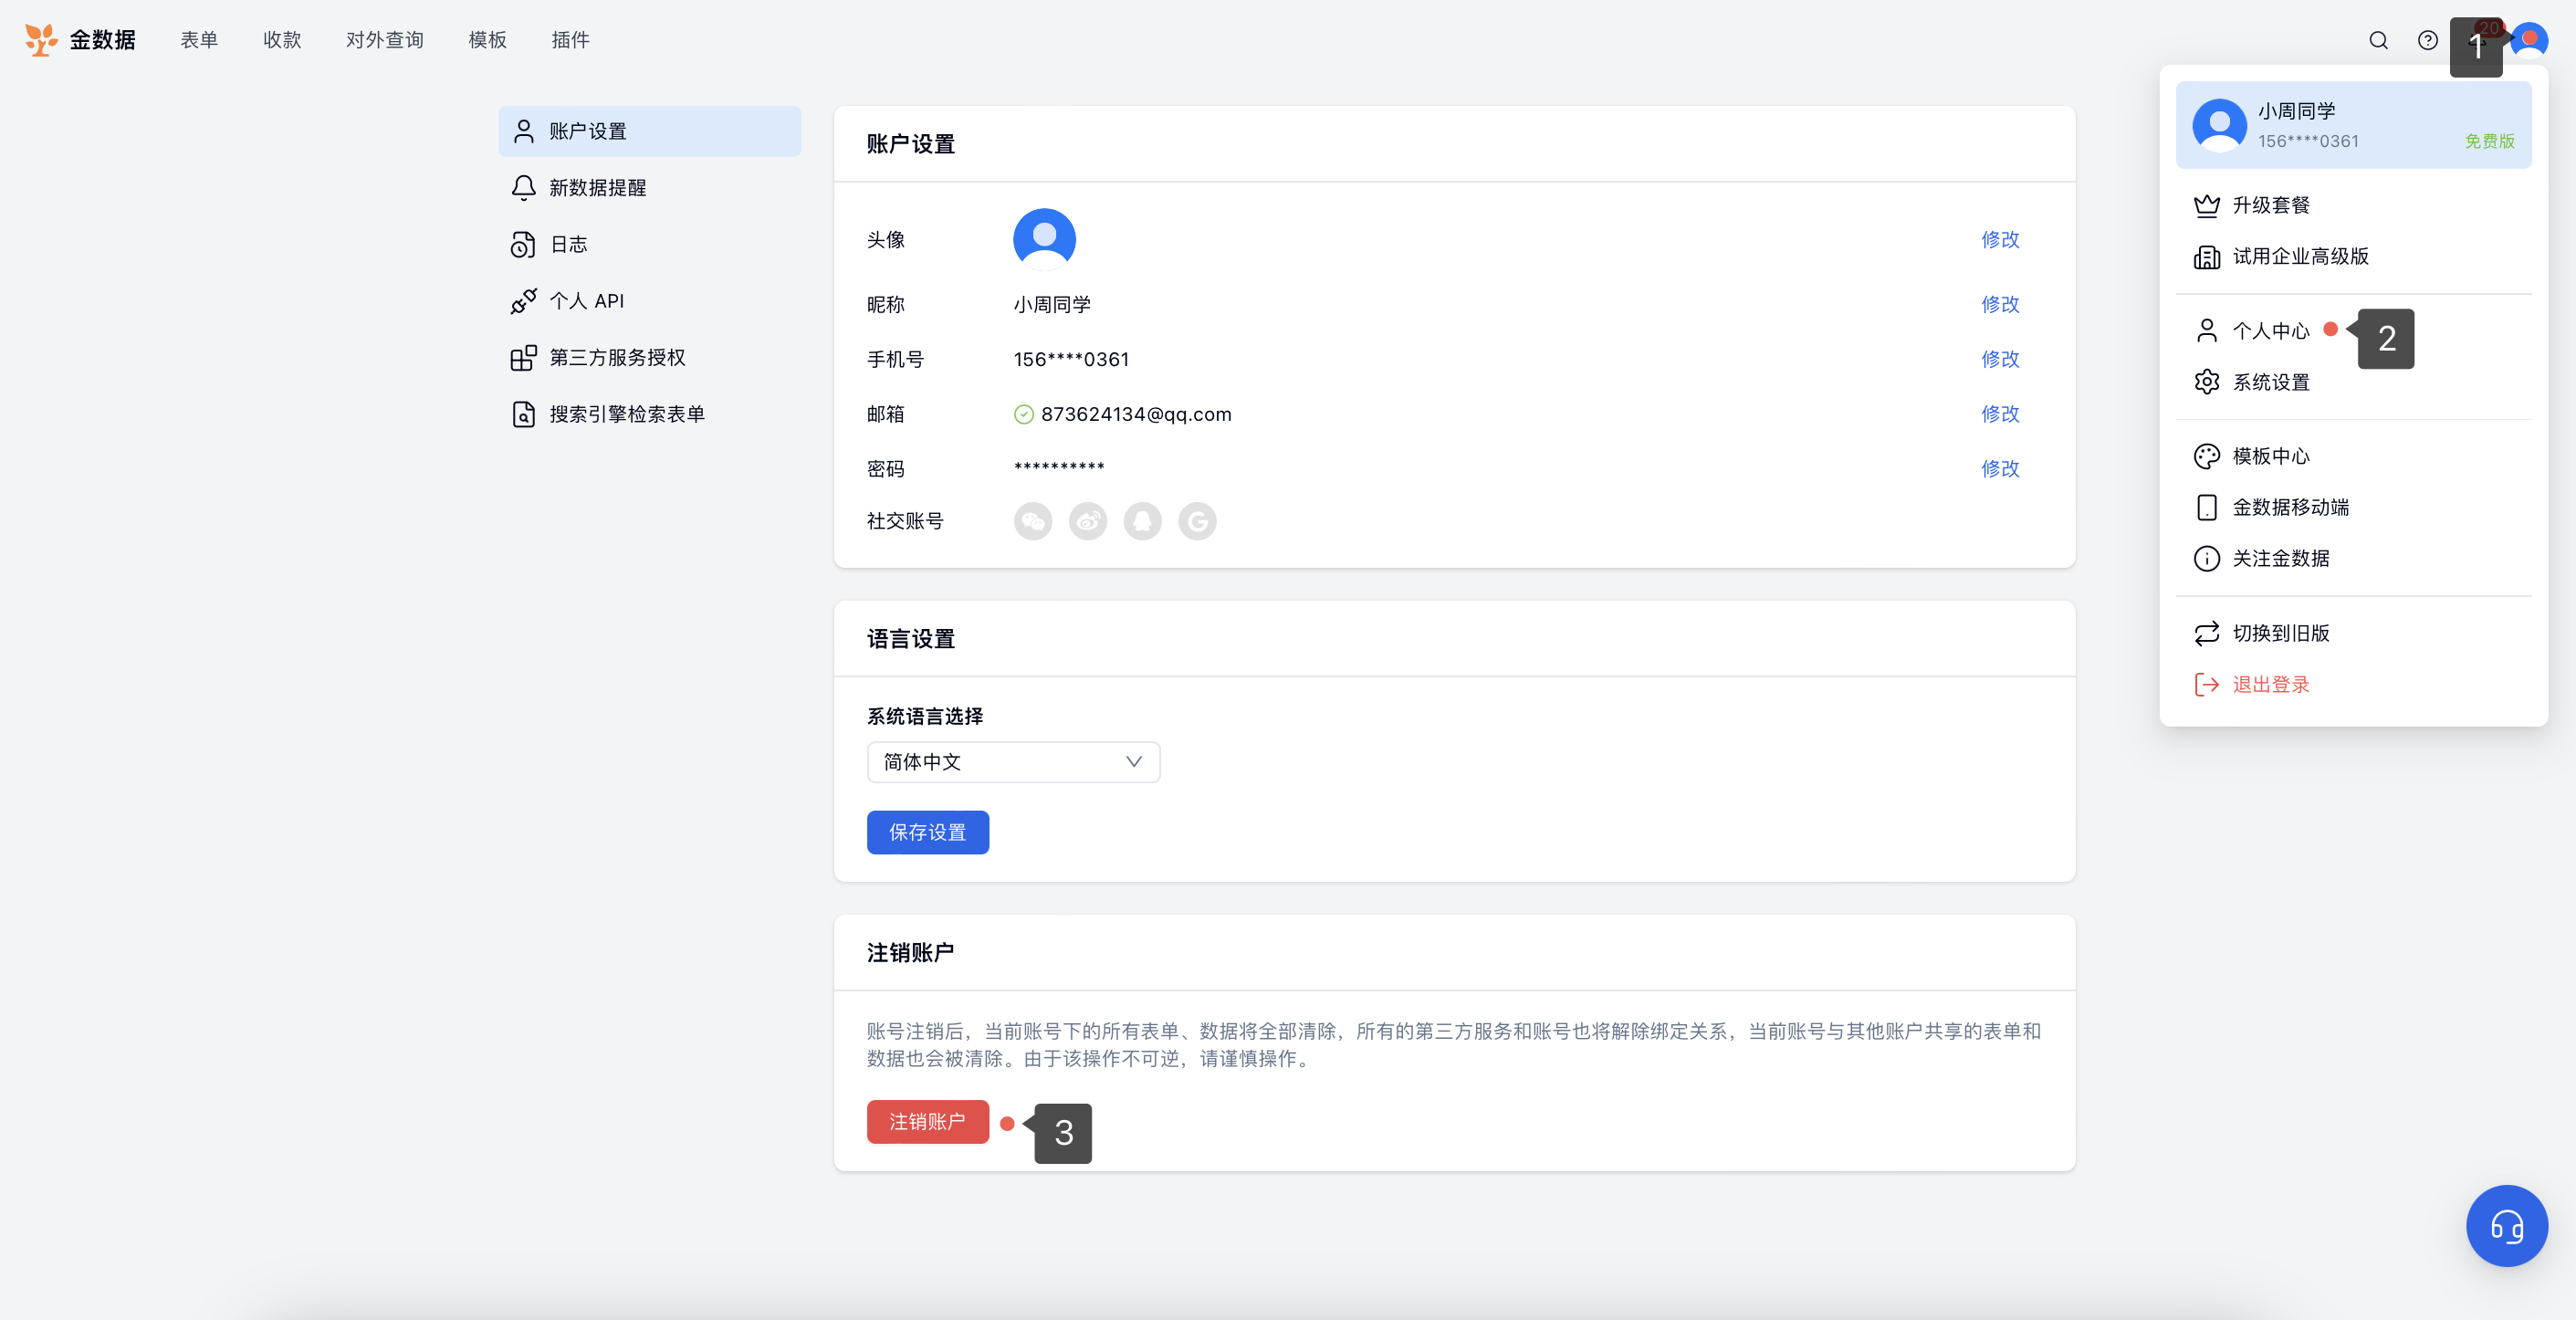Viewport: 2576px width, 1320px height.
Task: Click 修改 for the 手机号 row
Action: click(x=2000, y=359)
